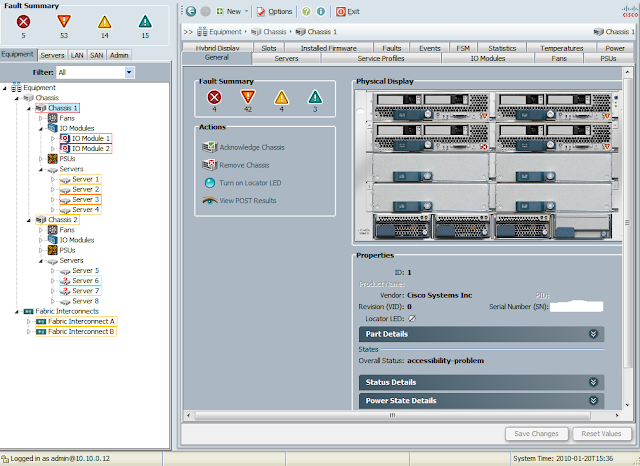Click the Locator LED status icon in Properties

click(x=412, y=318)
